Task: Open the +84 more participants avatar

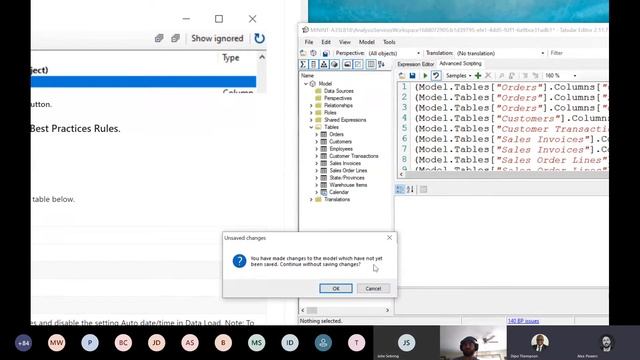Action: pos(23,343)
